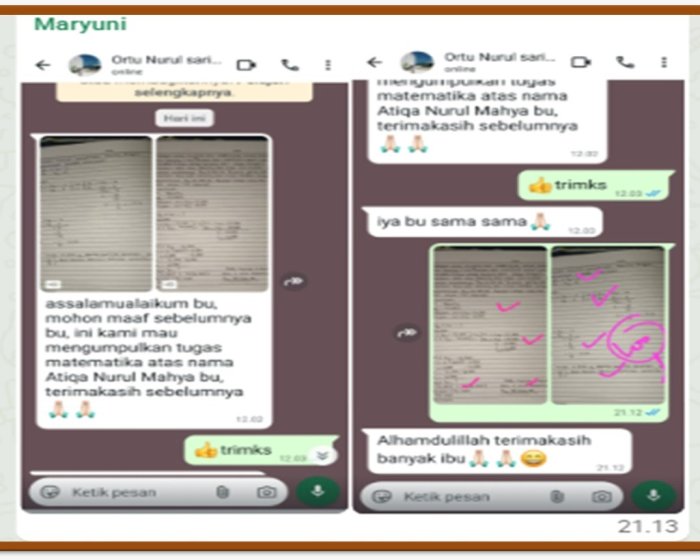Open the second homework photo in the left chat
Screen dimensions: 700x560
(212, 214)
